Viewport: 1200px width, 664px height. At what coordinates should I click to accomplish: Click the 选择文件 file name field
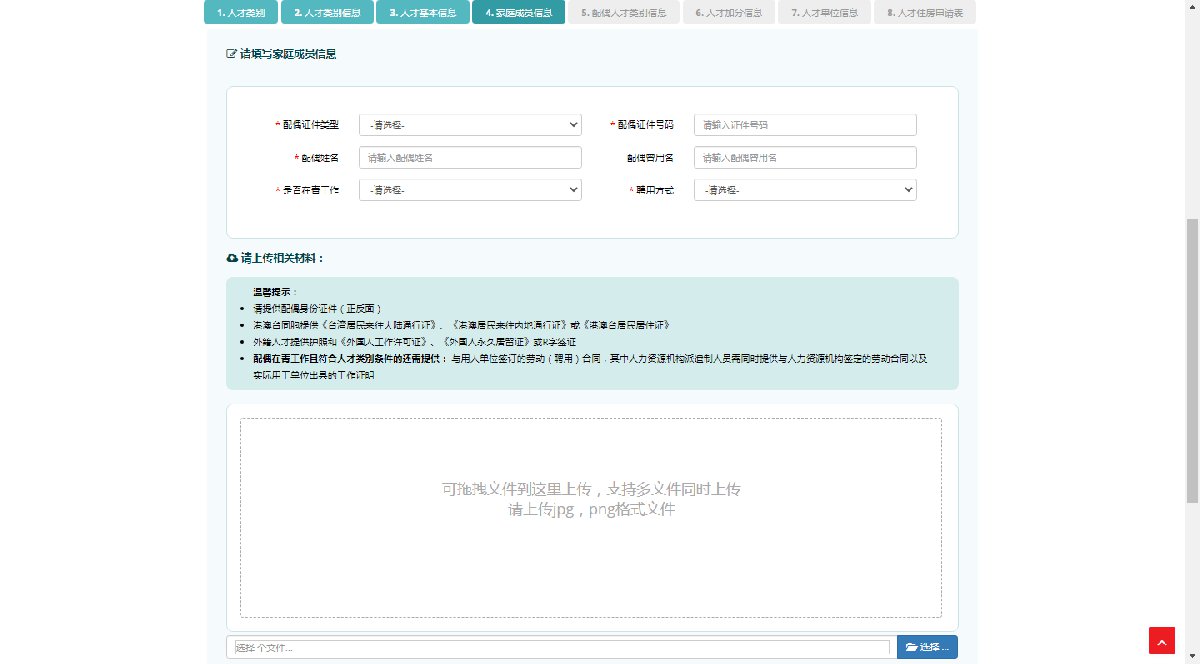(561, 647)
